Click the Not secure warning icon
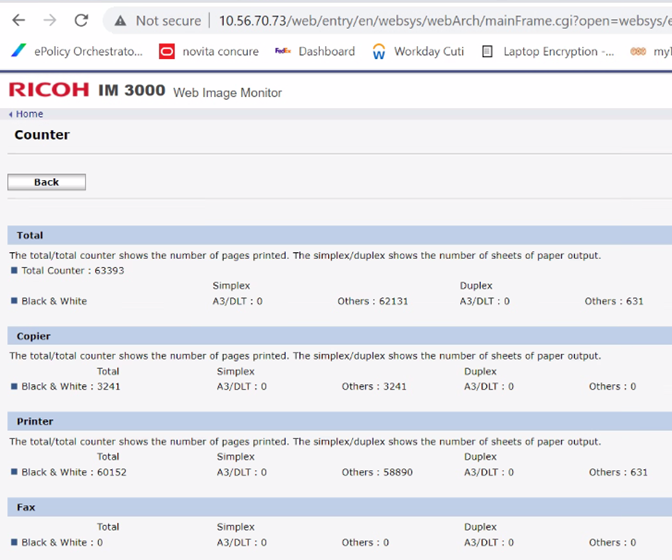Viewport: 672px width, 560px height. click(120, 21)
